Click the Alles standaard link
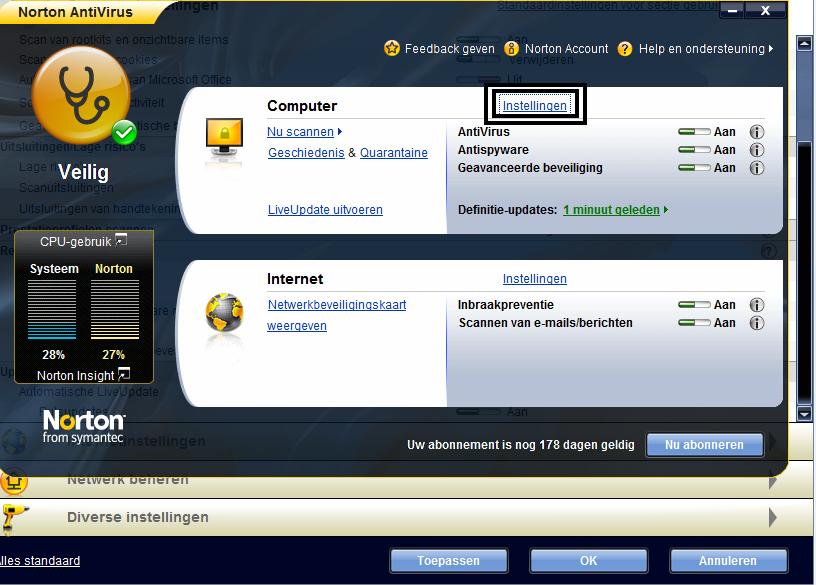This screenshot has width=816, height=585. pos(40,561)
